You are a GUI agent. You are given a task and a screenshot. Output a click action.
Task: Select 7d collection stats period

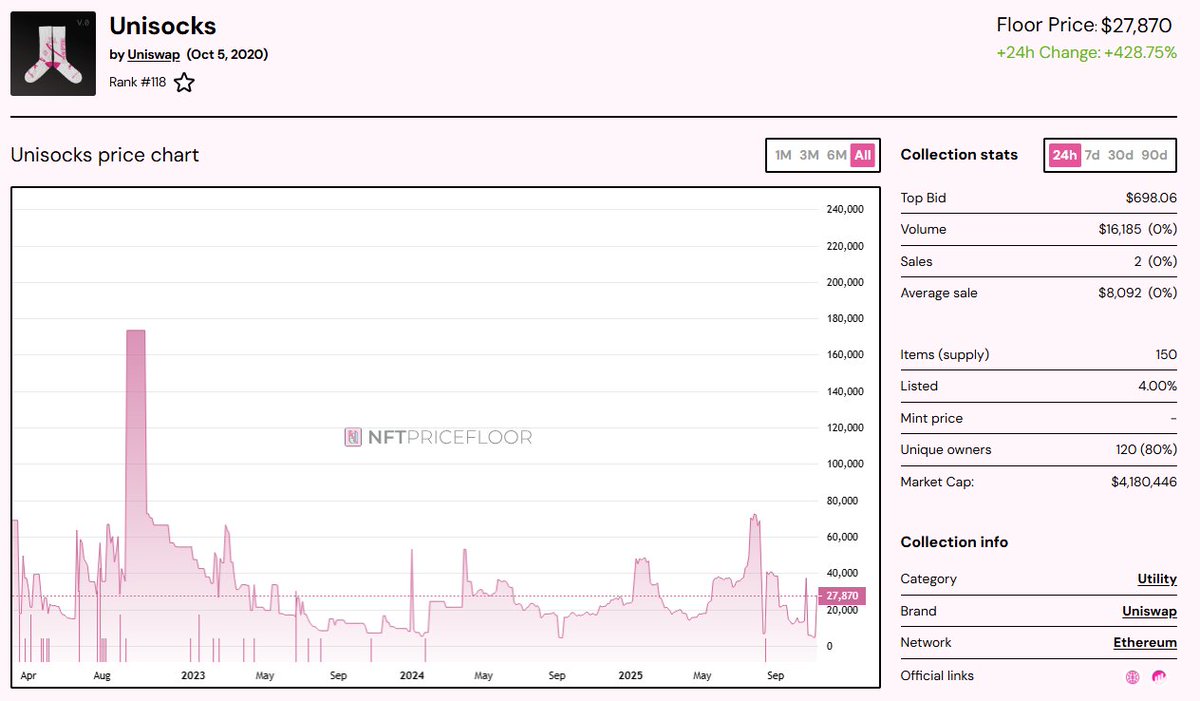[x=1092, y=155]
